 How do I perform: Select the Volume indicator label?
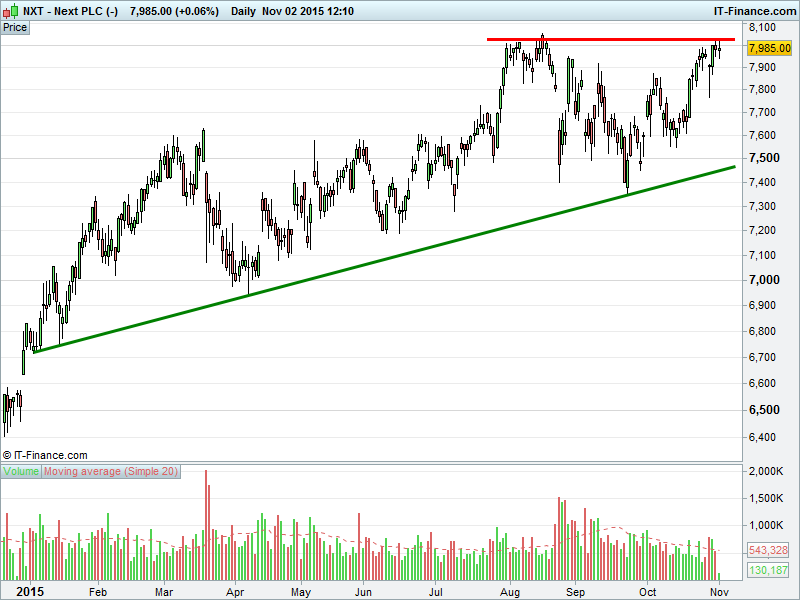click(21, 471)
